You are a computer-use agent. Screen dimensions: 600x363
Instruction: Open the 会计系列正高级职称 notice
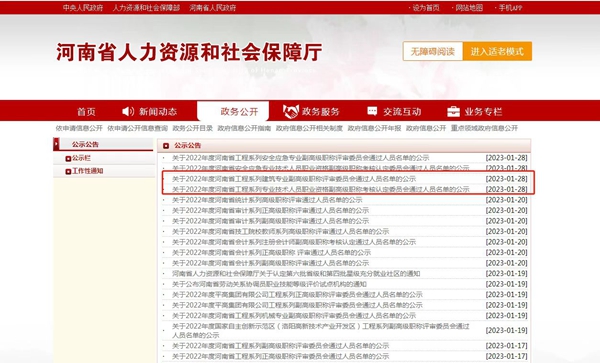coord(271,252)
